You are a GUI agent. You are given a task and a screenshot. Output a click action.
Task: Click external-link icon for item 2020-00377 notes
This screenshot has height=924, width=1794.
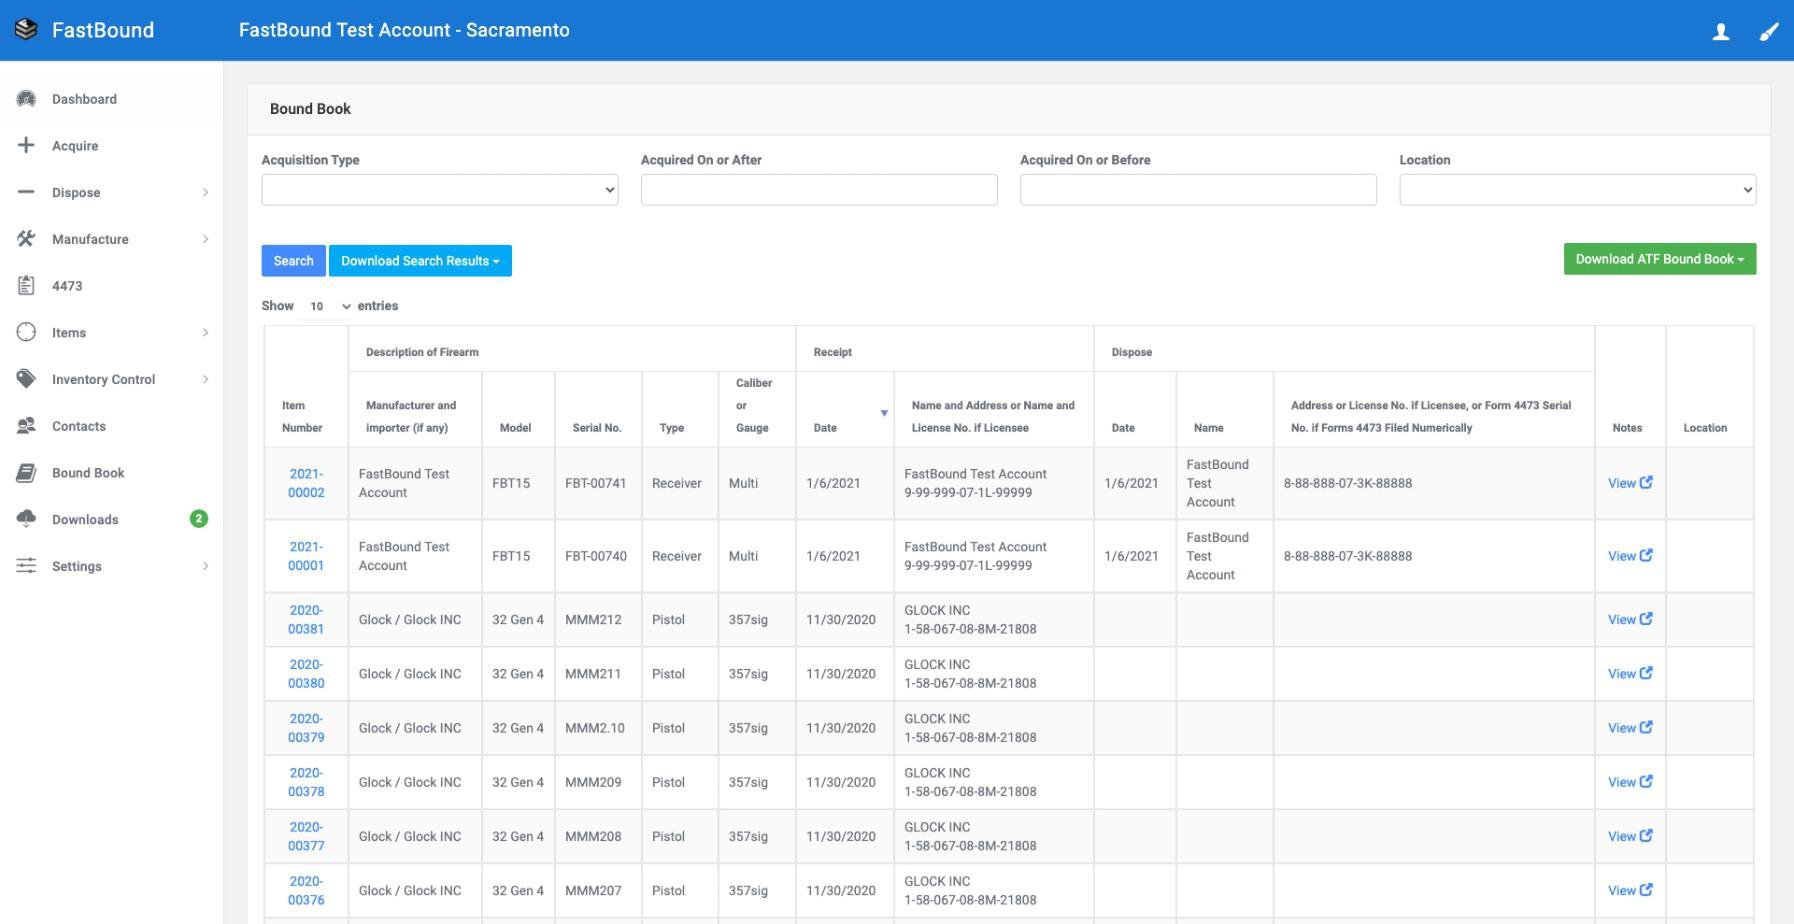1646,835
